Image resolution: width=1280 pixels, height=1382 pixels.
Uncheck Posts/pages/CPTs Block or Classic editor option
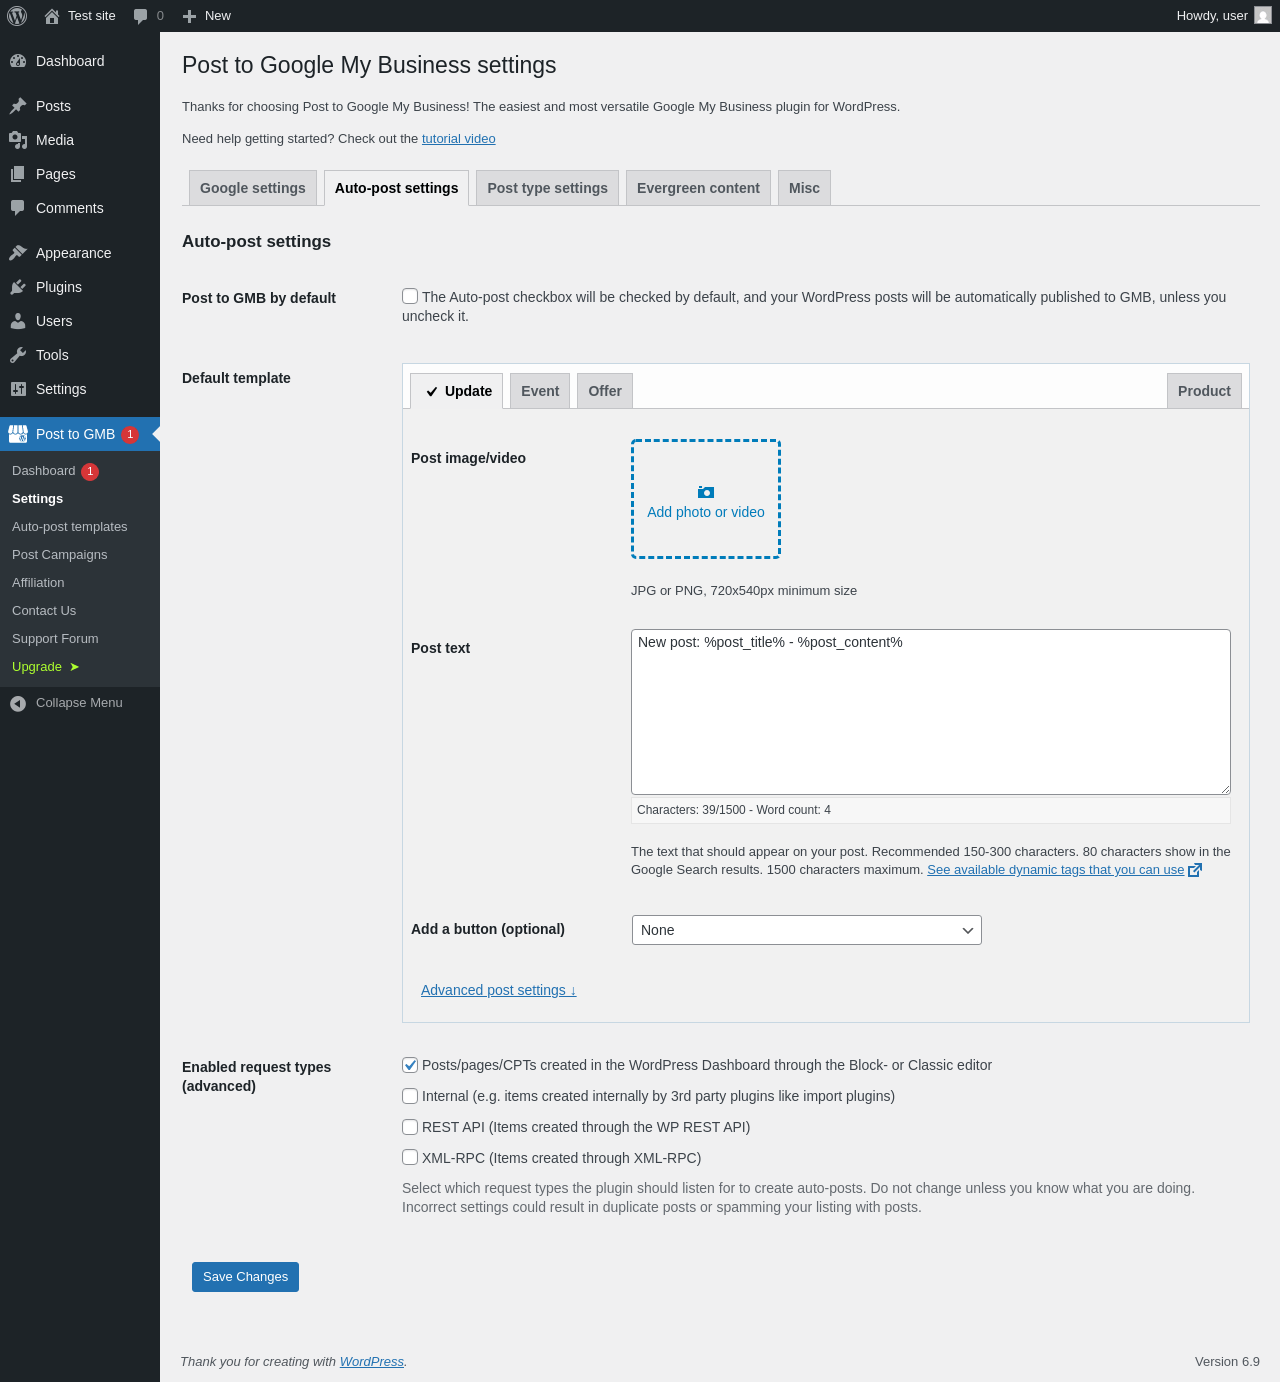coord(410,1065)
